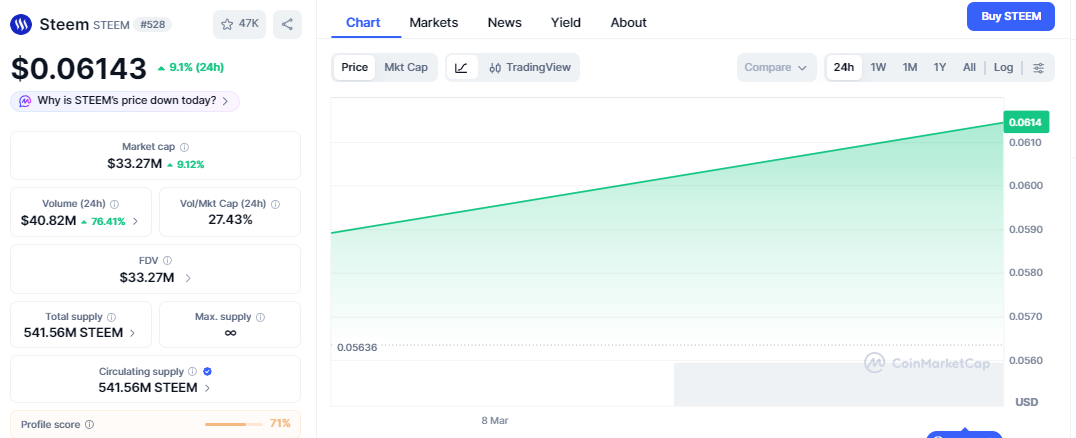Select the Price chart toggle
Screen dimensions: 1076x438
click(355, 67)
